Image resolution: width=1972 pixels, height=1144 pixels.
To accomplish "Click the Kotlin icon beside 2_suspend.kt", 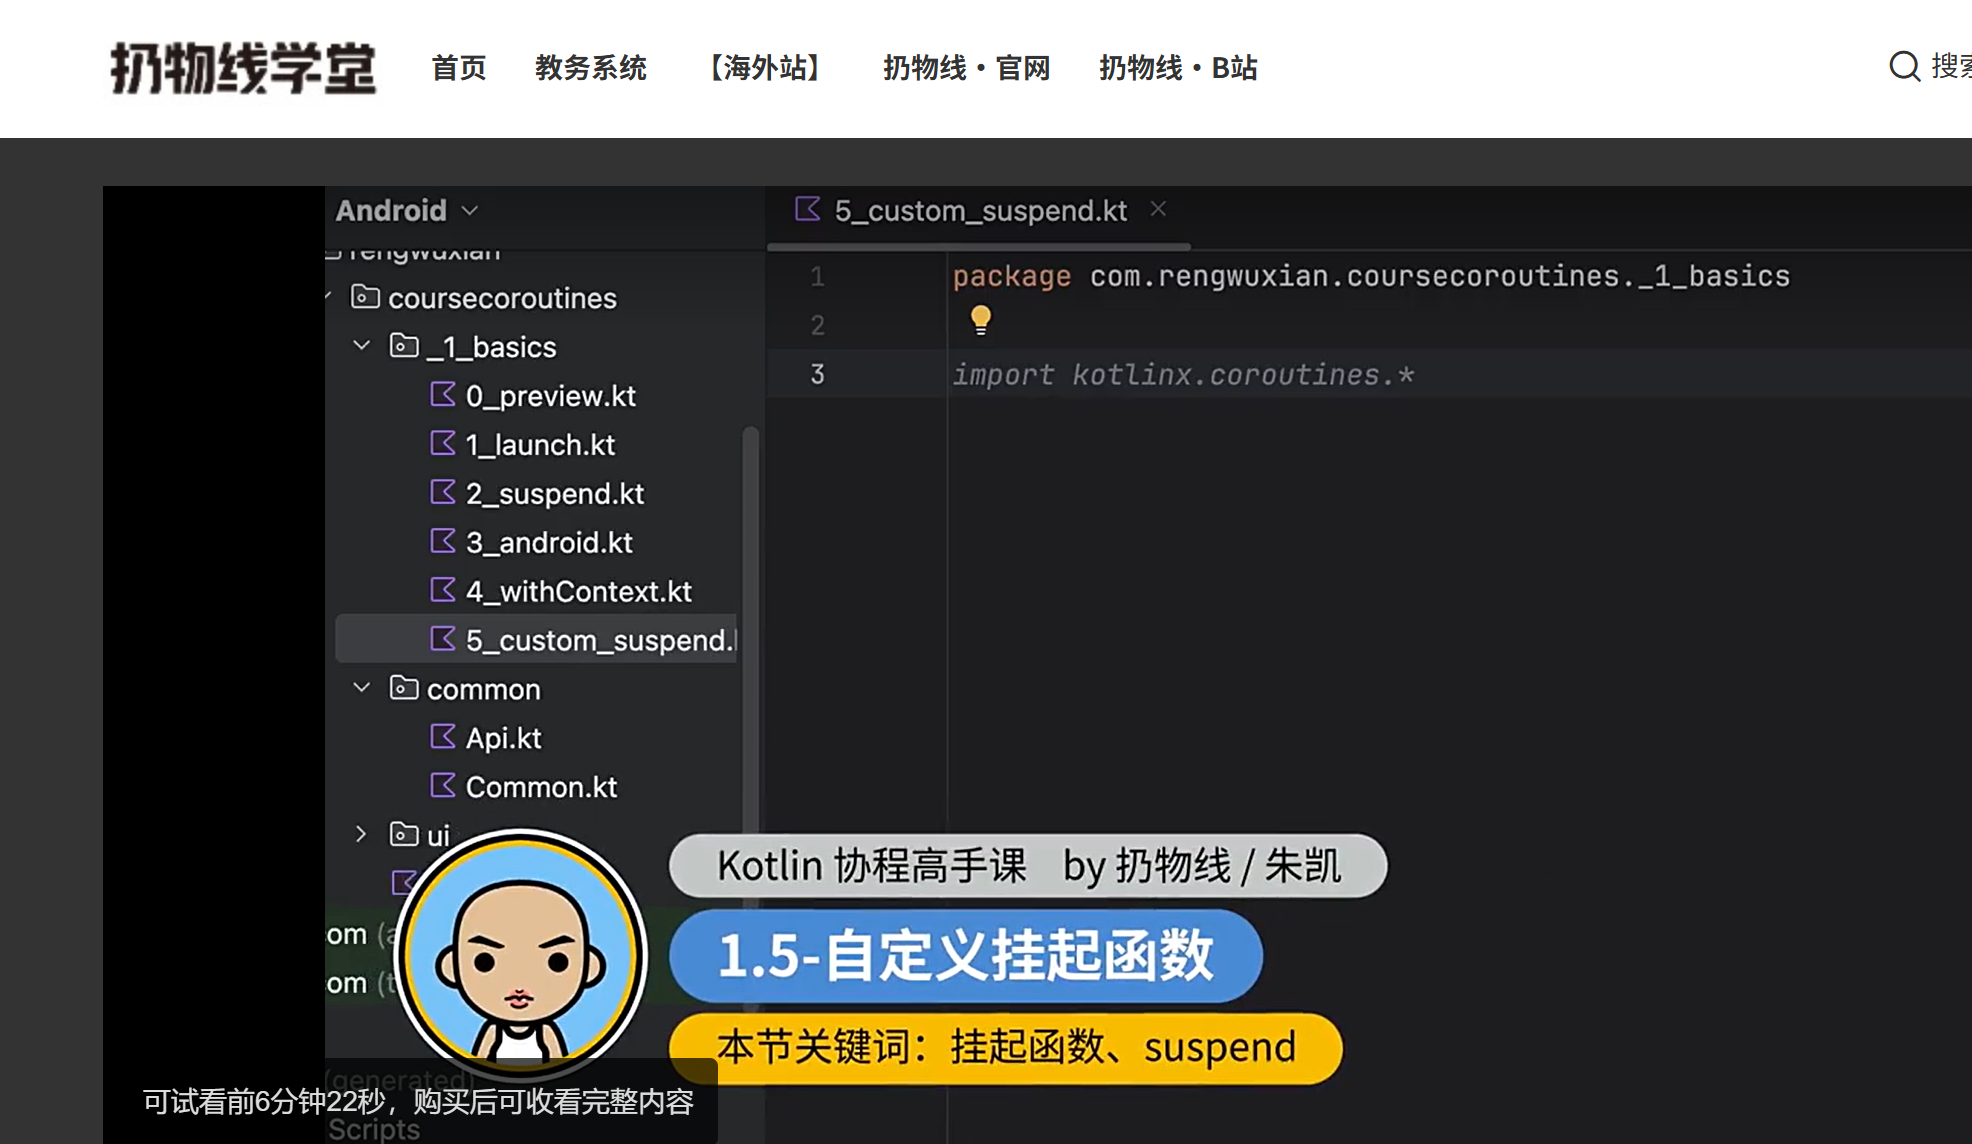I will point(443,493).
